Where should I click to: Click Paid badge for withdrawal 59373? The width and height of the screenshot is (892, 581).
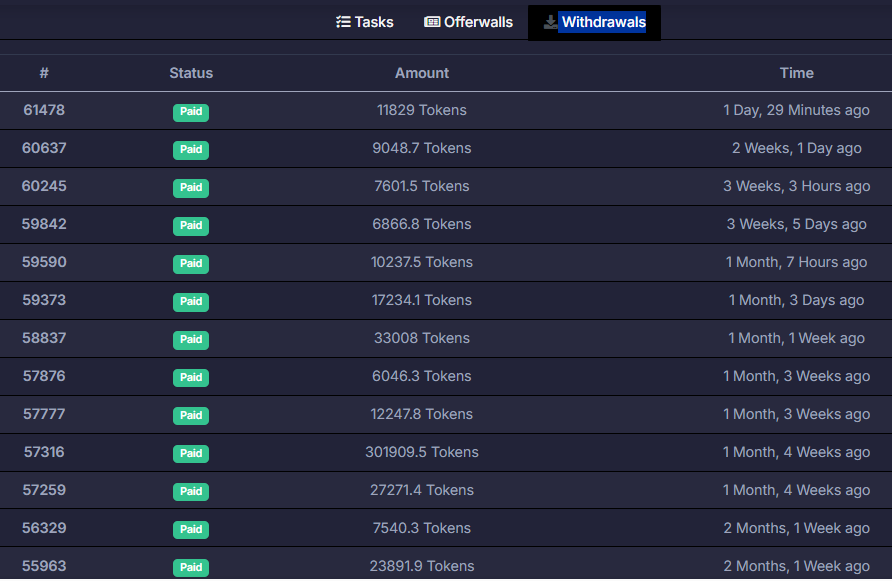(191, 302)
